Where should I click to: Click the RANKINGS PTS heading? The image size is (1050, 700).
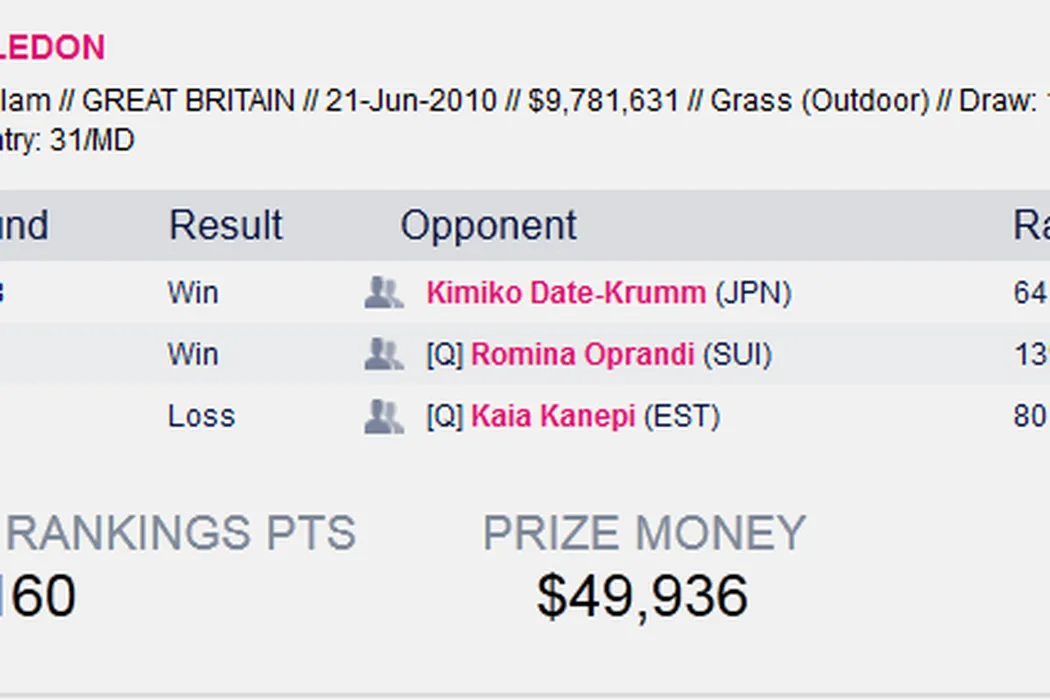180,533
